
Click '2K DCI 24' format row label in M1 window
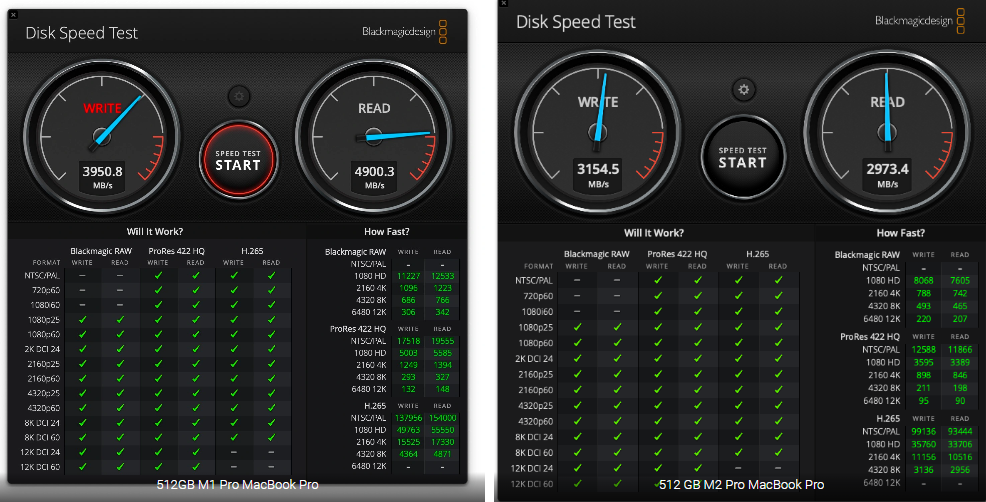[42, 349]
